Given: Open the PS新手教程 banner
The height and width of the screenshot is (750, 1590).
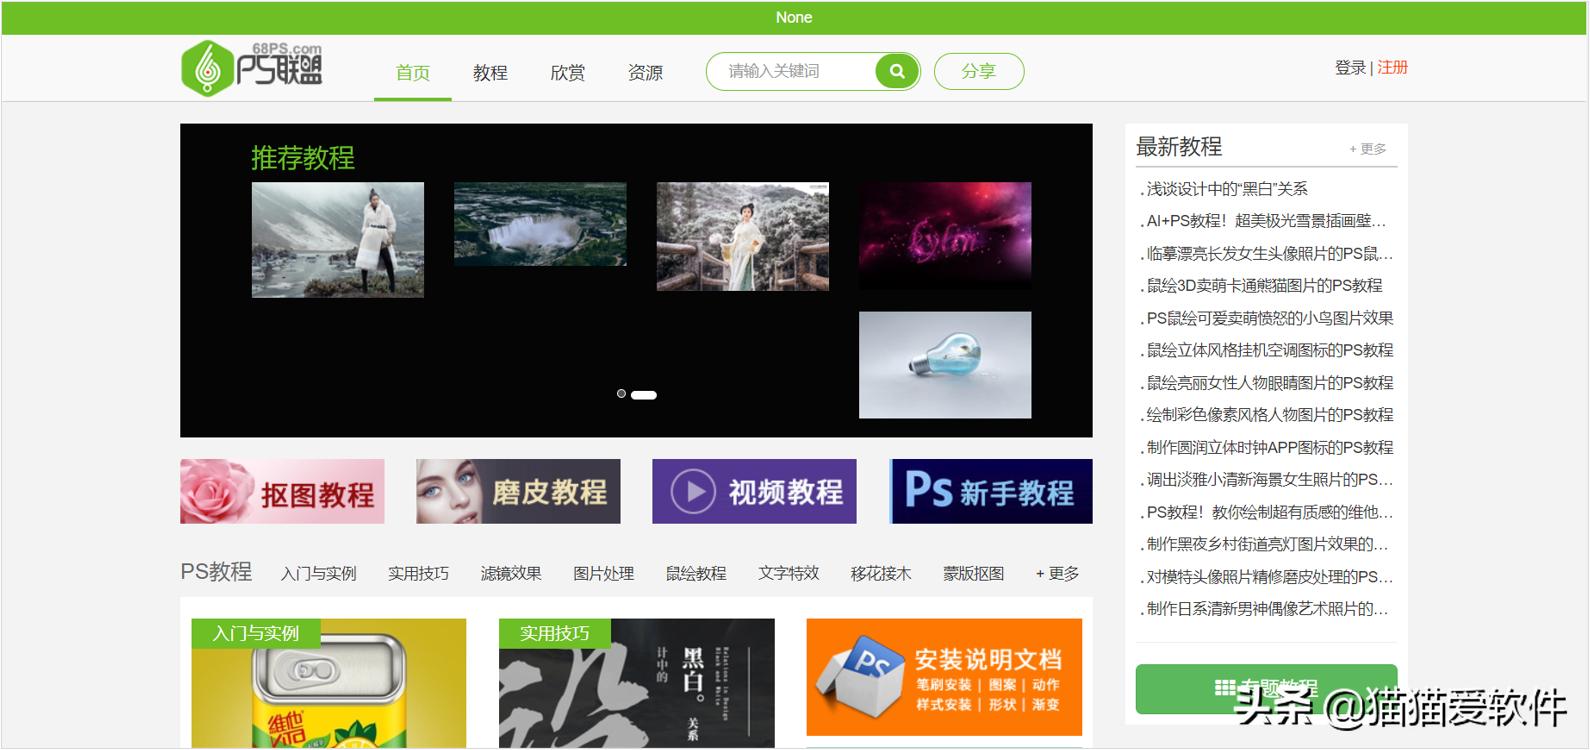Looking at the screenshot, I should coord(991,491).
